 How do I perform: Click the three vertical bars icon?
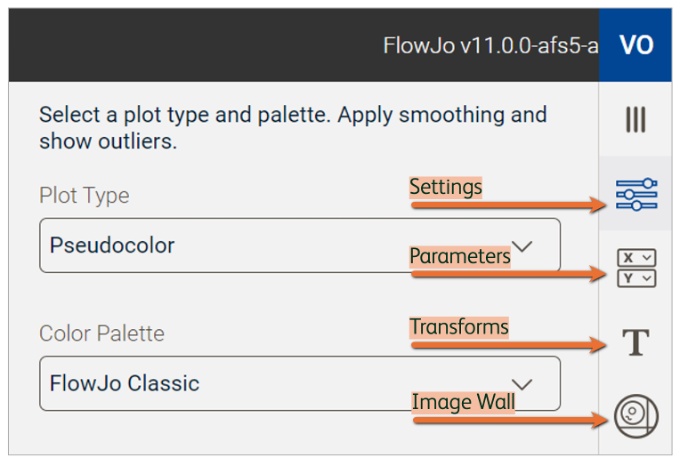point(635,120)
